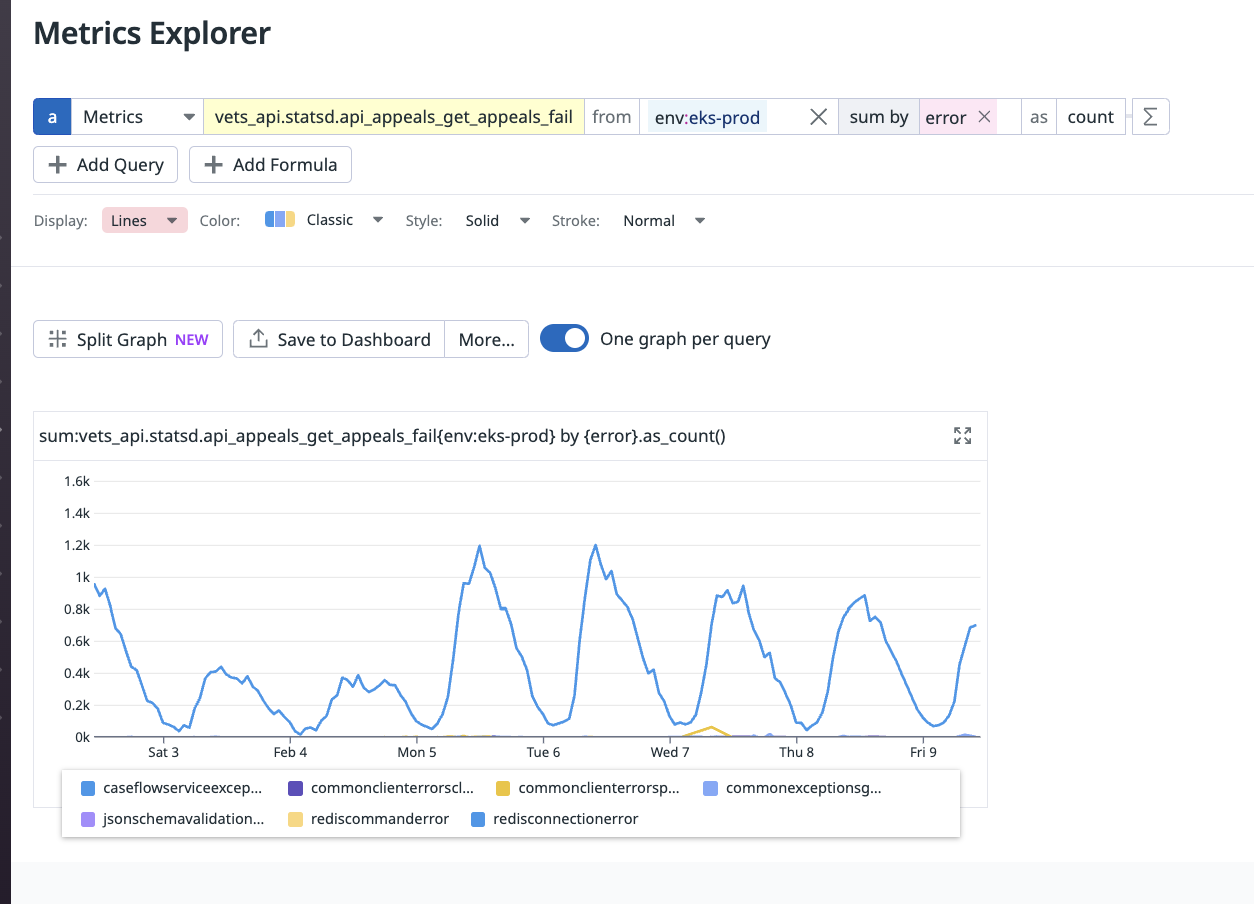The width and height of the screenshot is (1254, 904).
Task: Remove the 'error' sum by tag
Action: (x=984, y=116)
